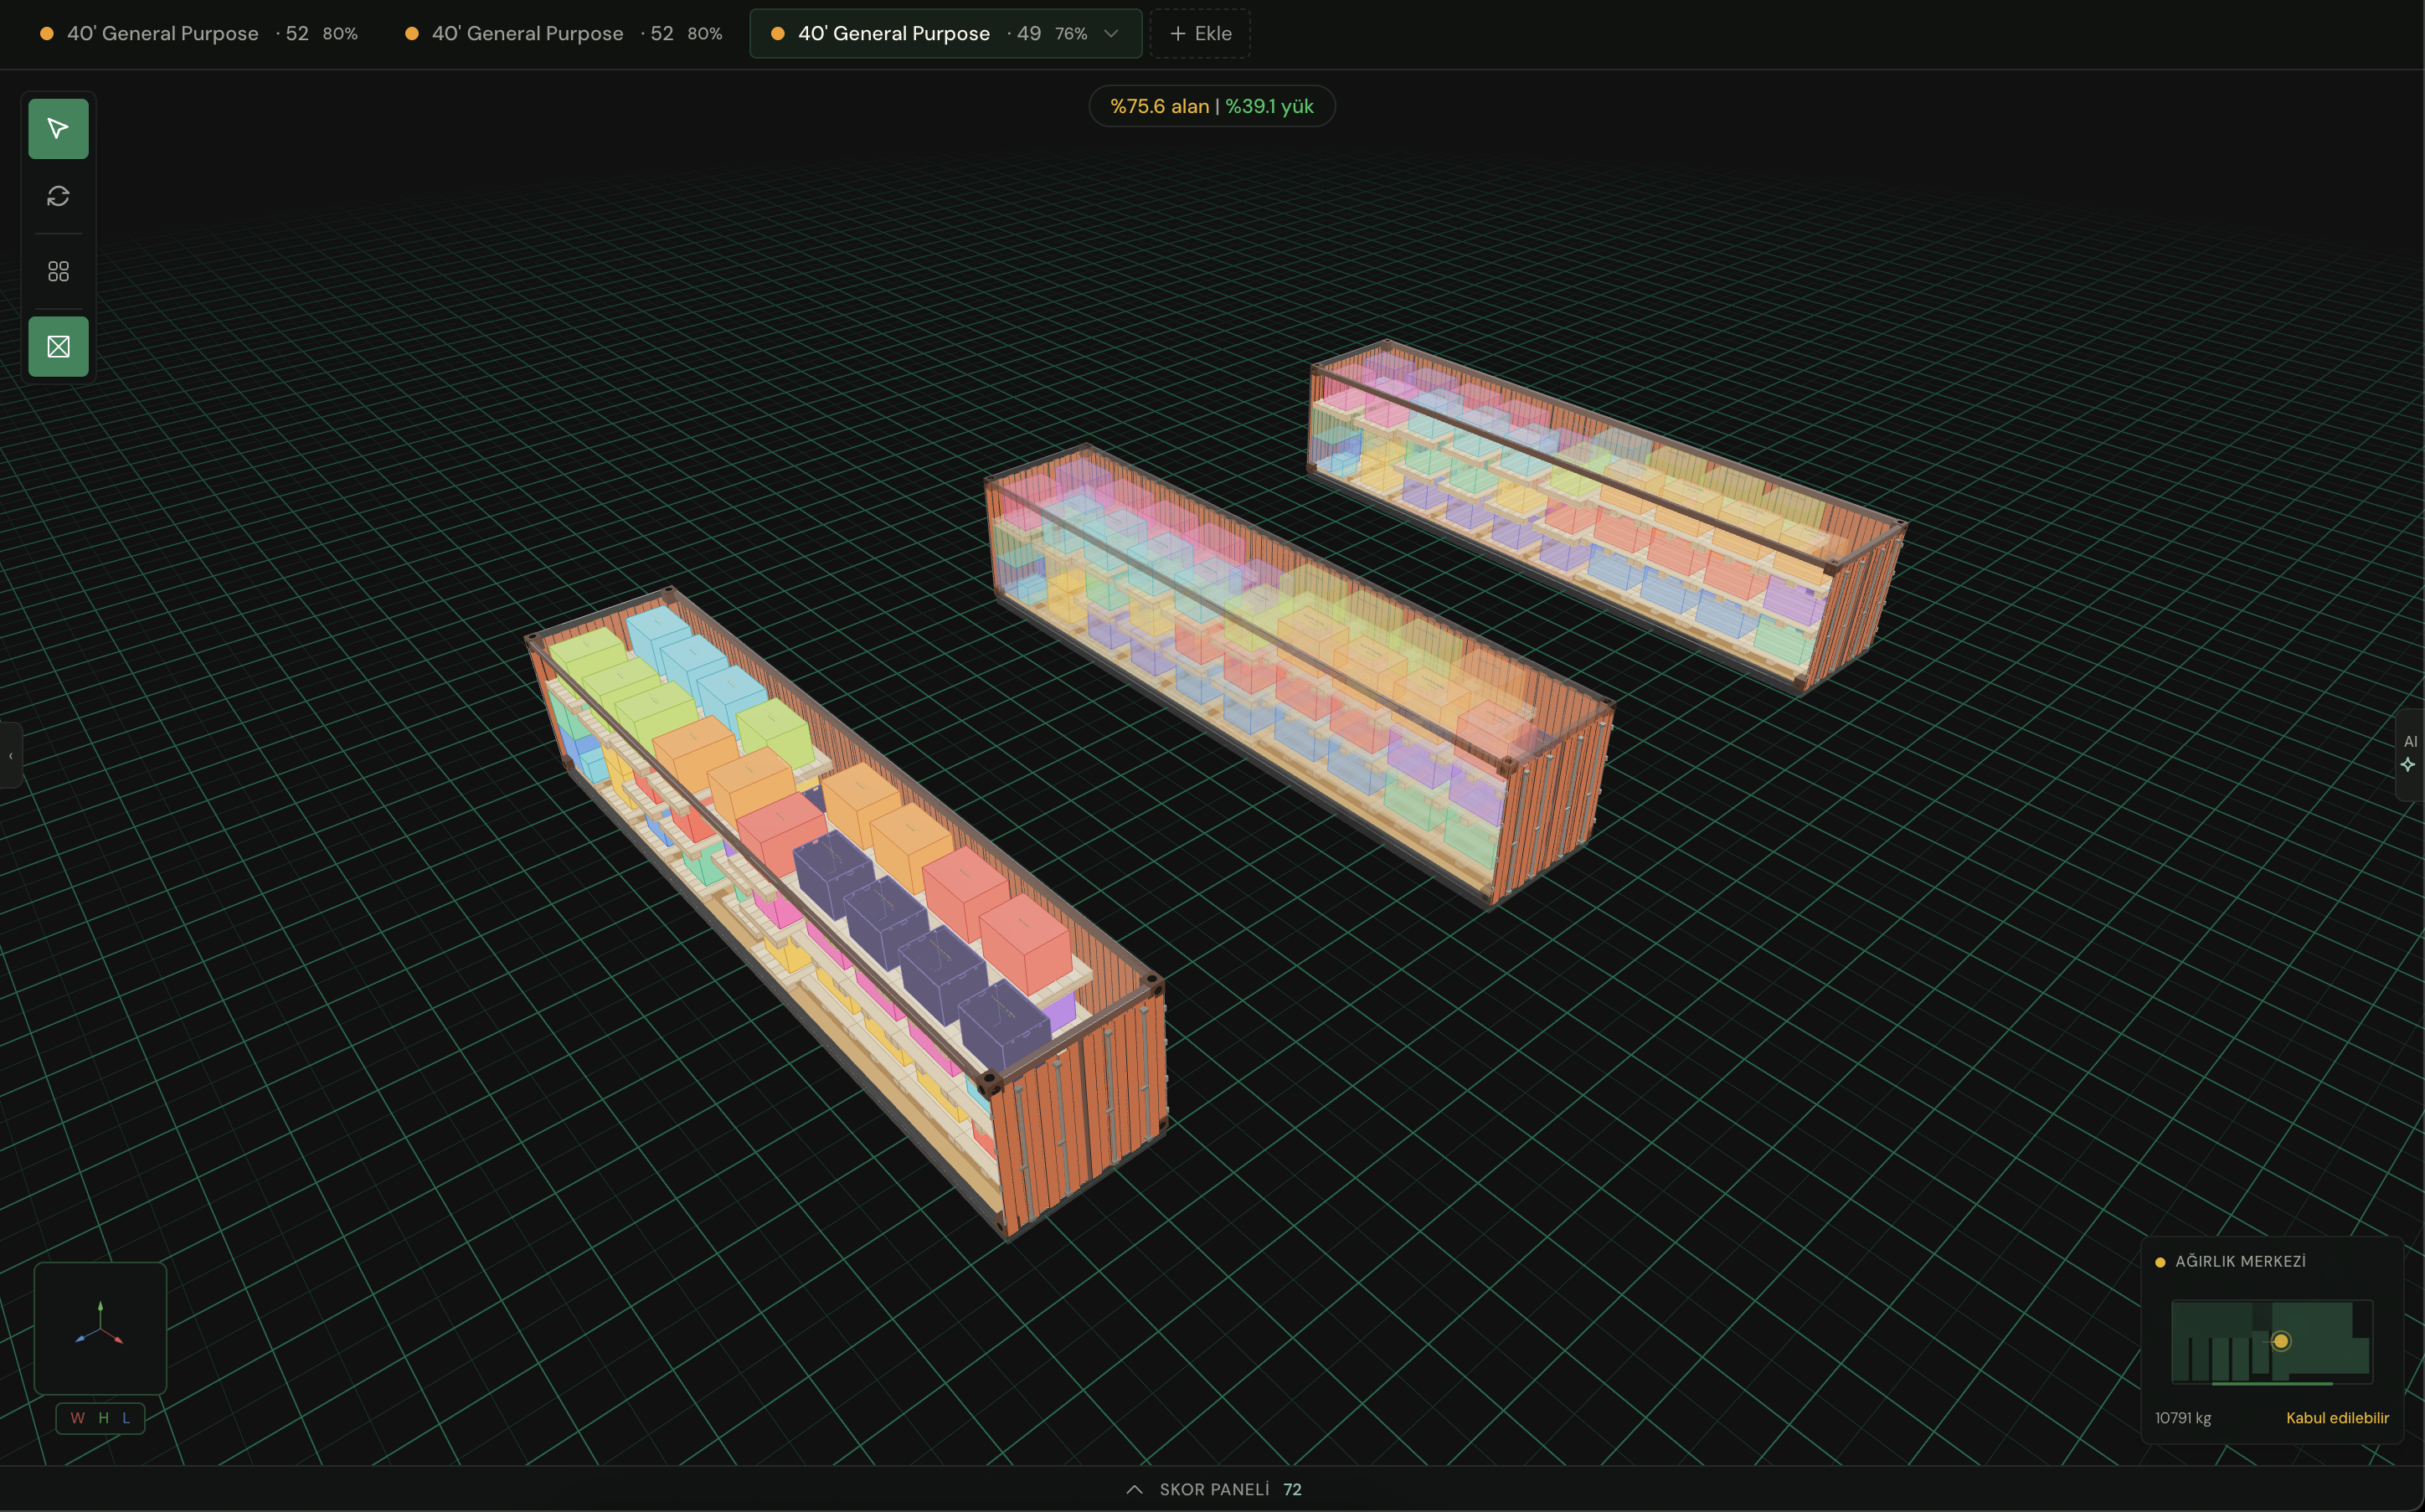Click the Ekle button to add a container
The height and width of the screenshot is (1512, 2425).
point(1200,33)
